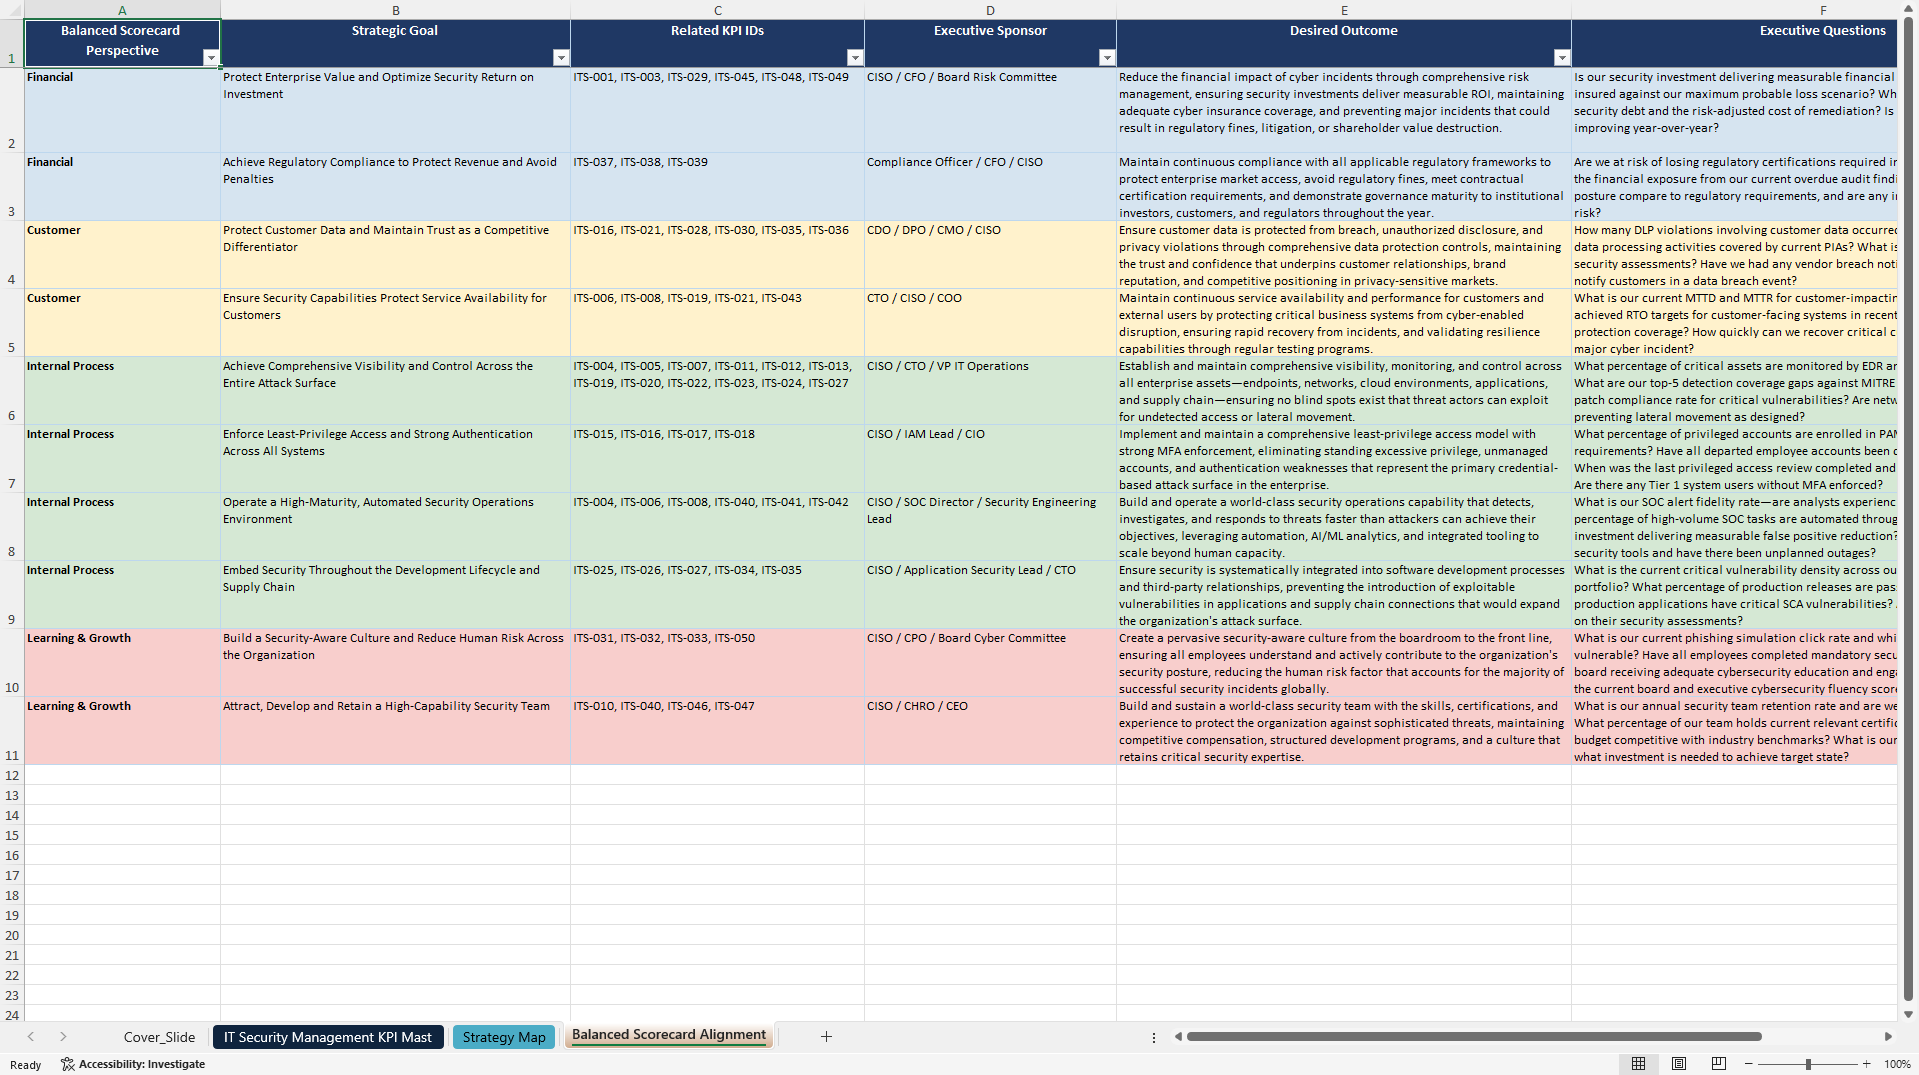1919x1075 pixels.
Task: Click horizontal scrollbar thumb
Action: [1473, 1037]
